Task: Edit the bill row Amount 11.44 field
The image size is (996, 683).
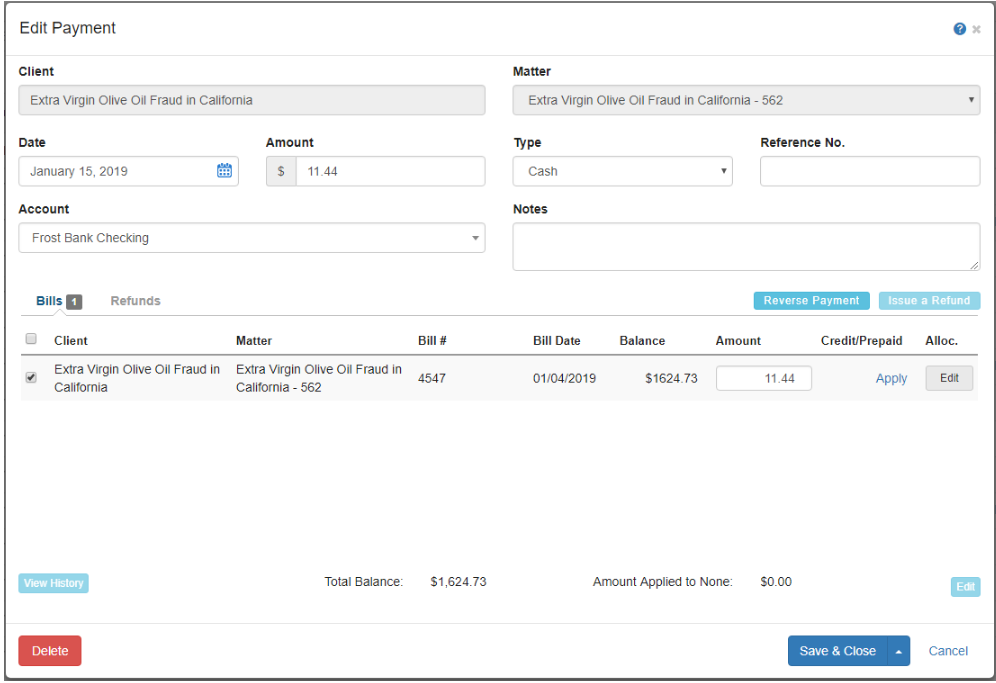Action: pos(764,378)
